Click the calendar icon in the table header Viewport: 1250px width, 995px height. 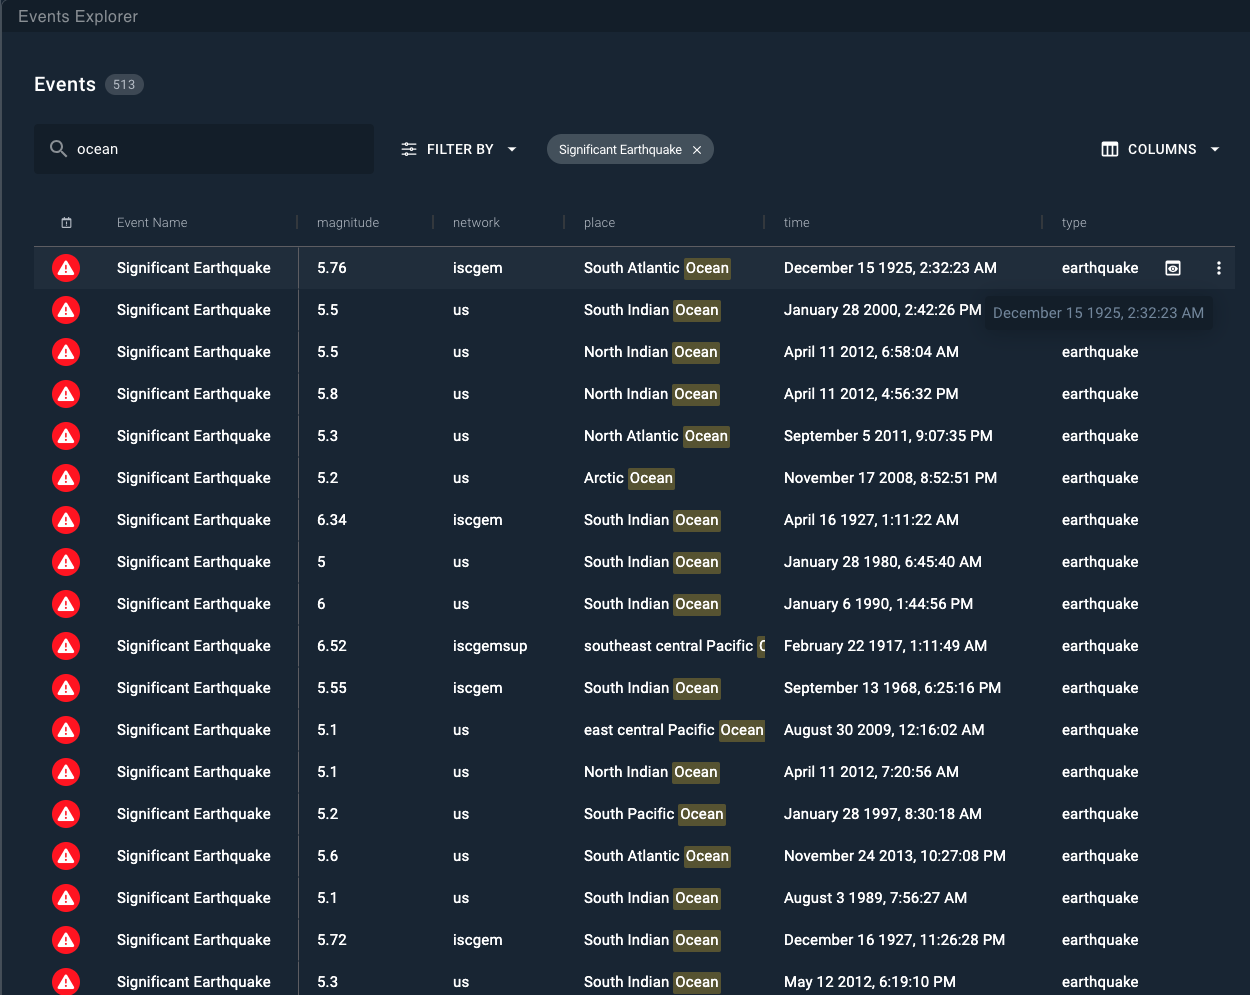(x=65, y=222)
